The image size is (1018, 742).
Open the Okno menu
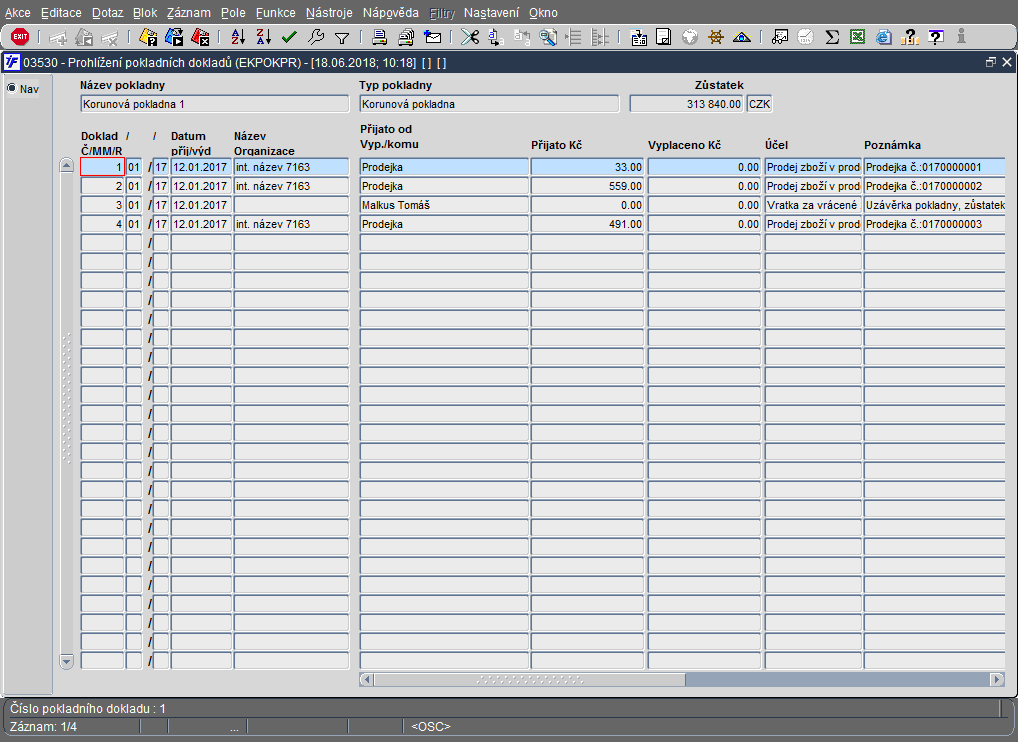[543, 12]
